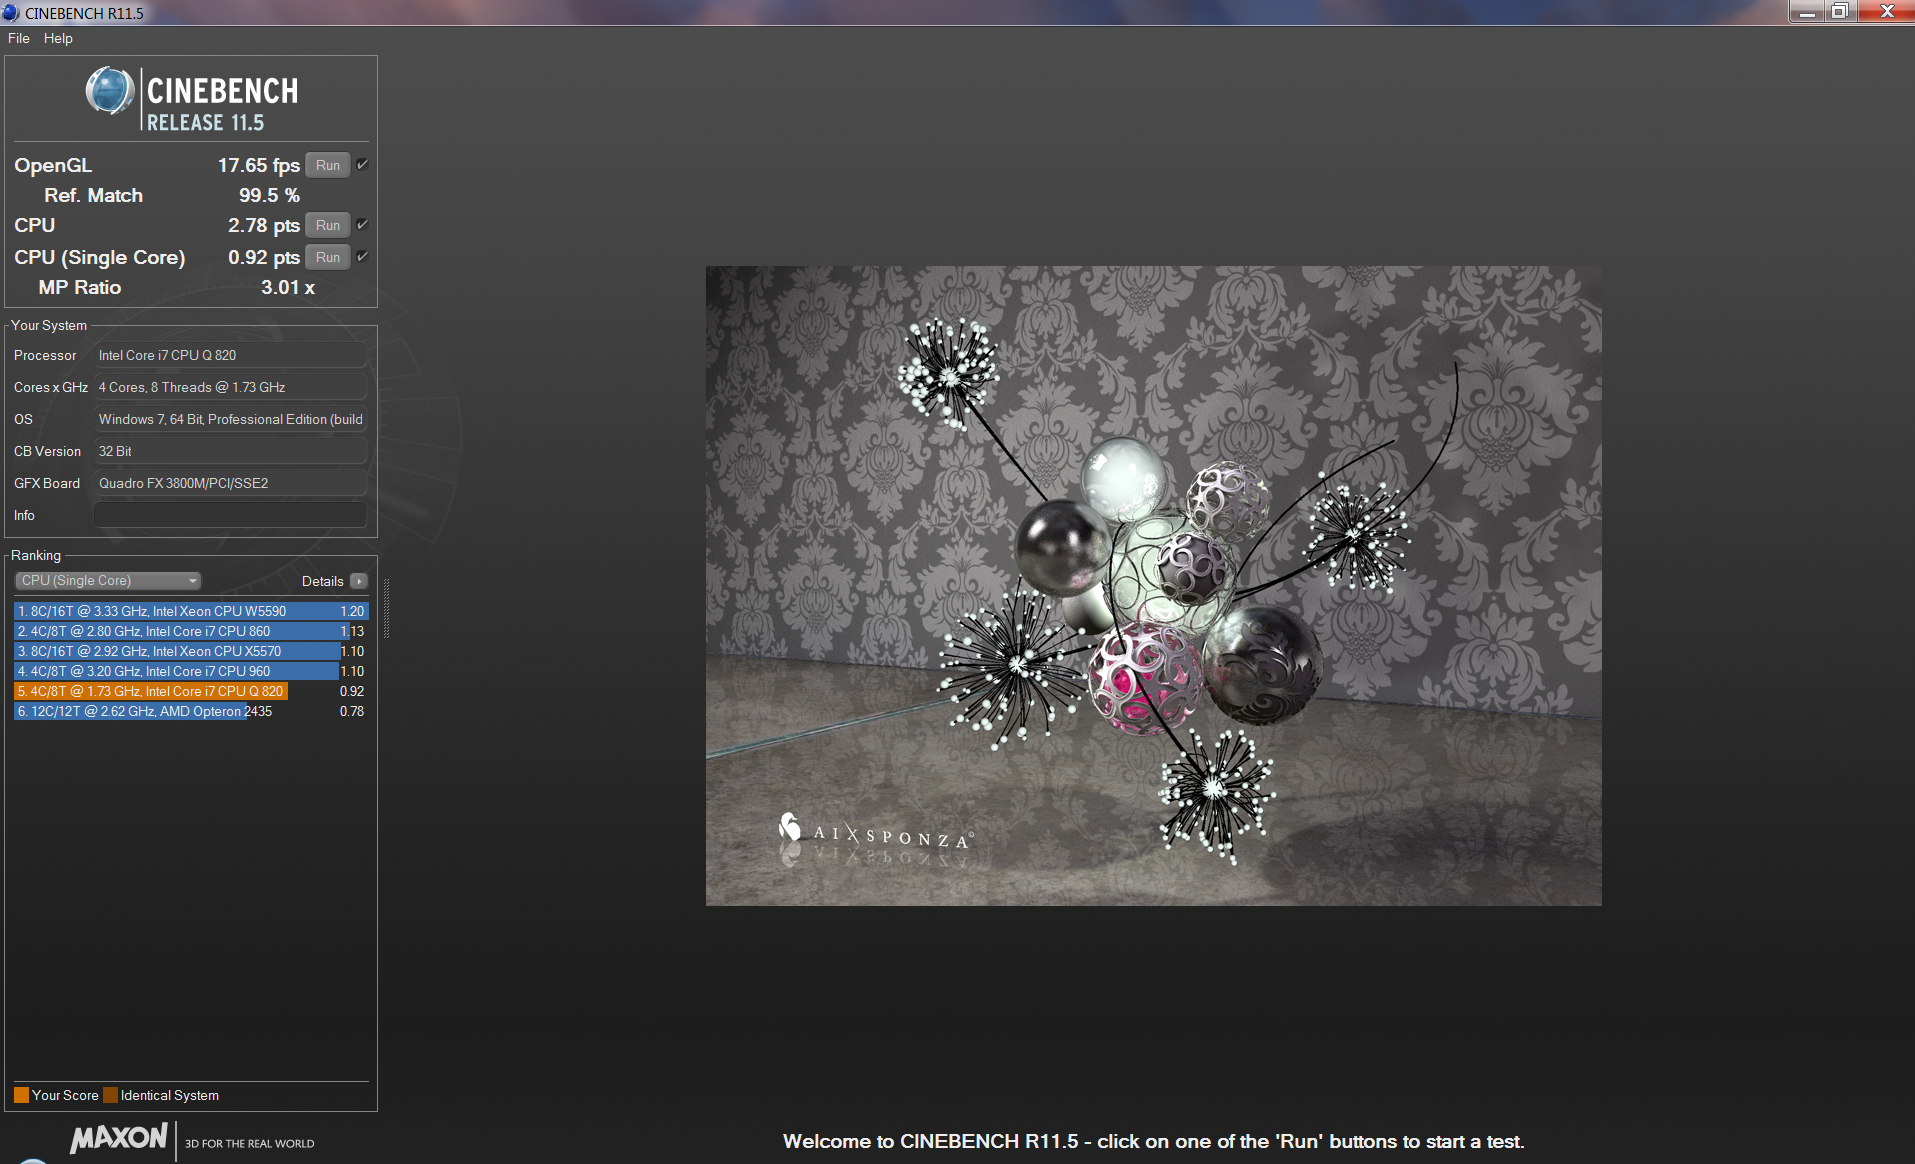Click the GFX Board field Quadro FX 3800M
This screenshot has width=1915, height=1164.
coord(231,483)
